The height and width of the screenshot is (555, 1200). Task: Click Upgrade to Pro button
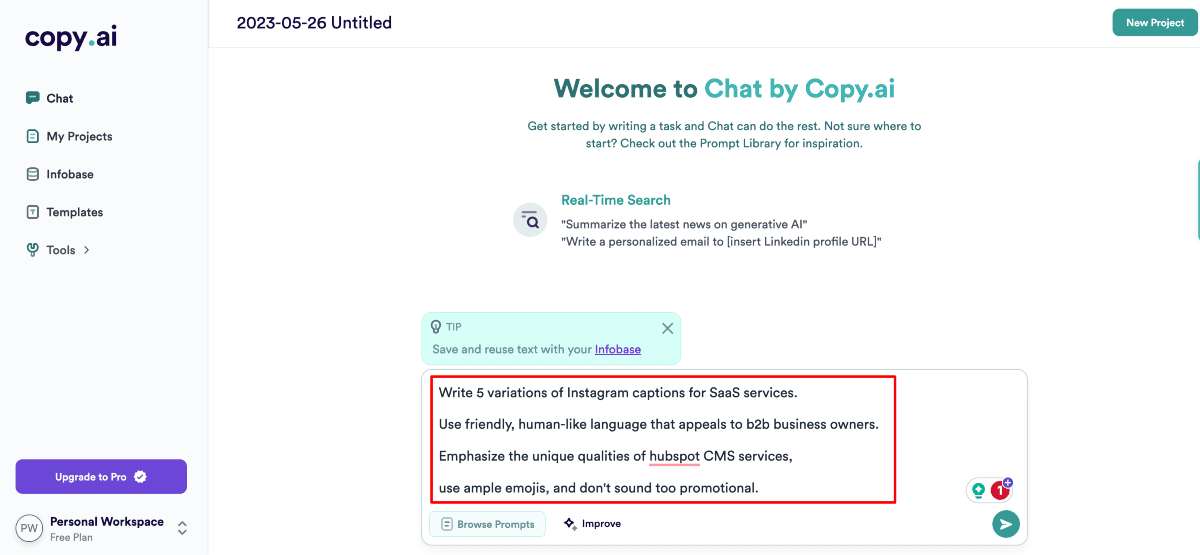[101, 477]
